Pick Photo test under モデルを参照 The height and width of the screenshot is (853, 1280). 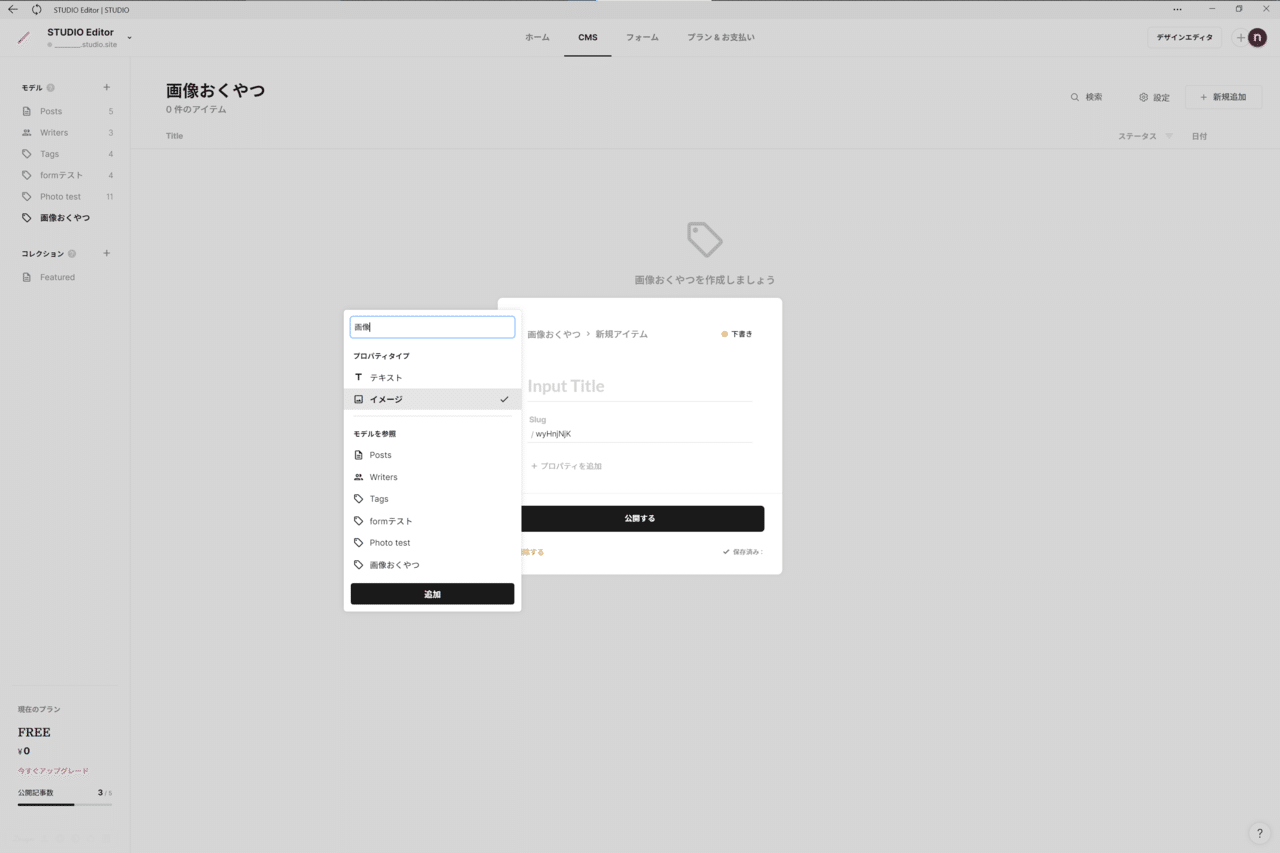(x=432, y=543)
